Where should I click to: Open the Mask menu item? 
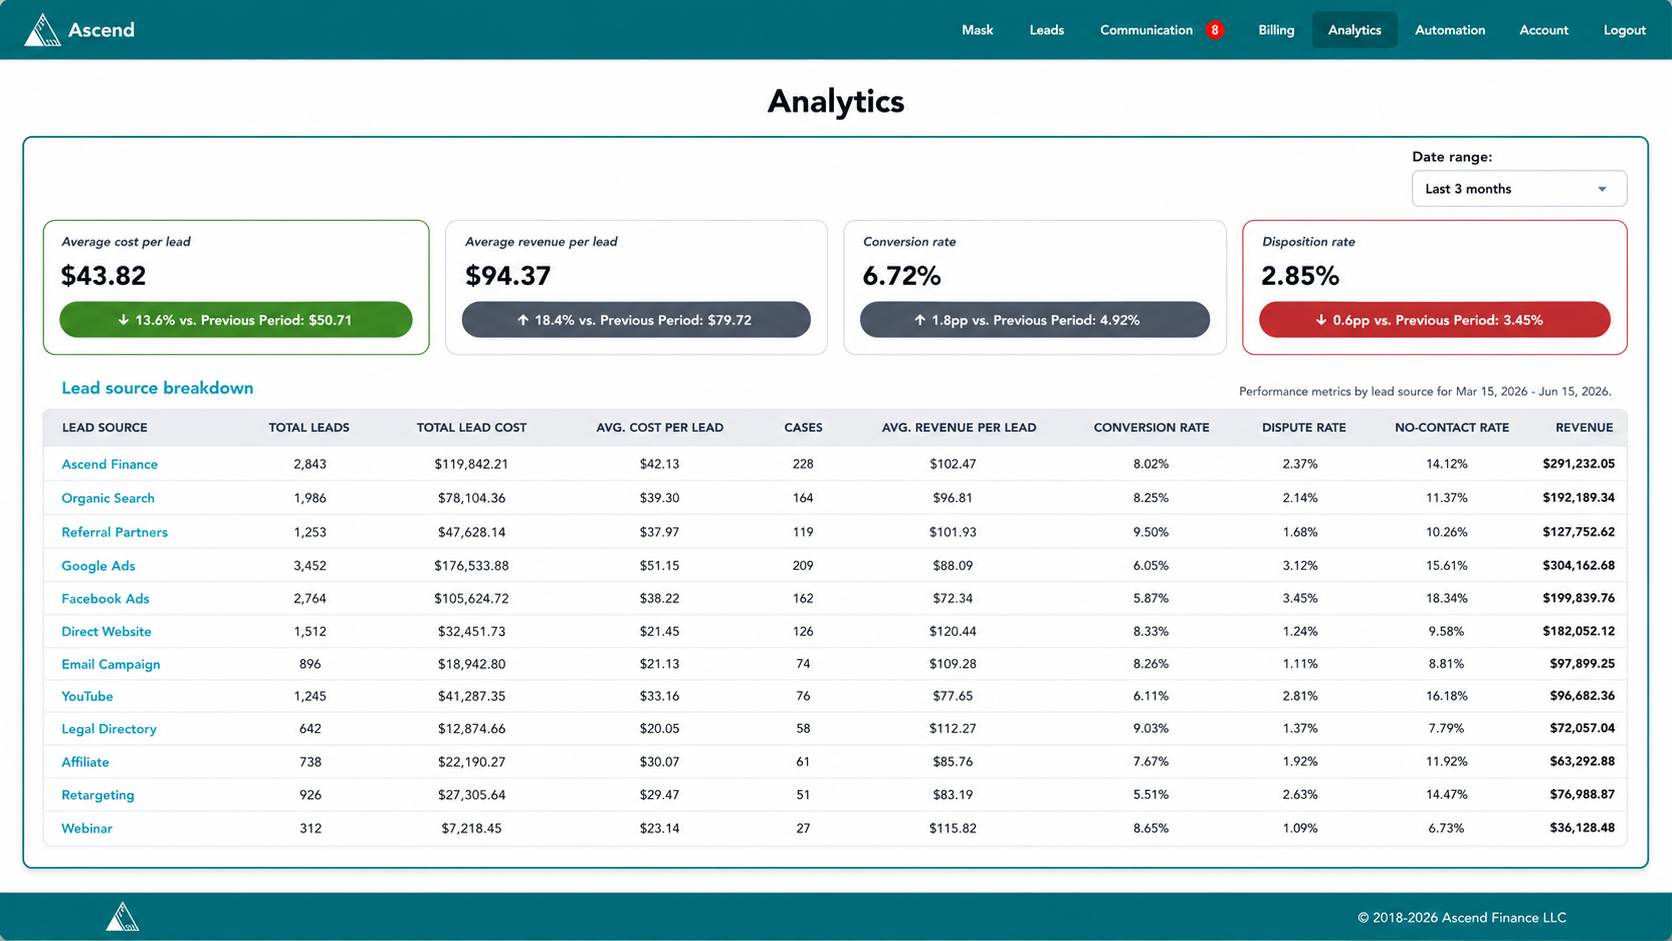click(977, 30)
